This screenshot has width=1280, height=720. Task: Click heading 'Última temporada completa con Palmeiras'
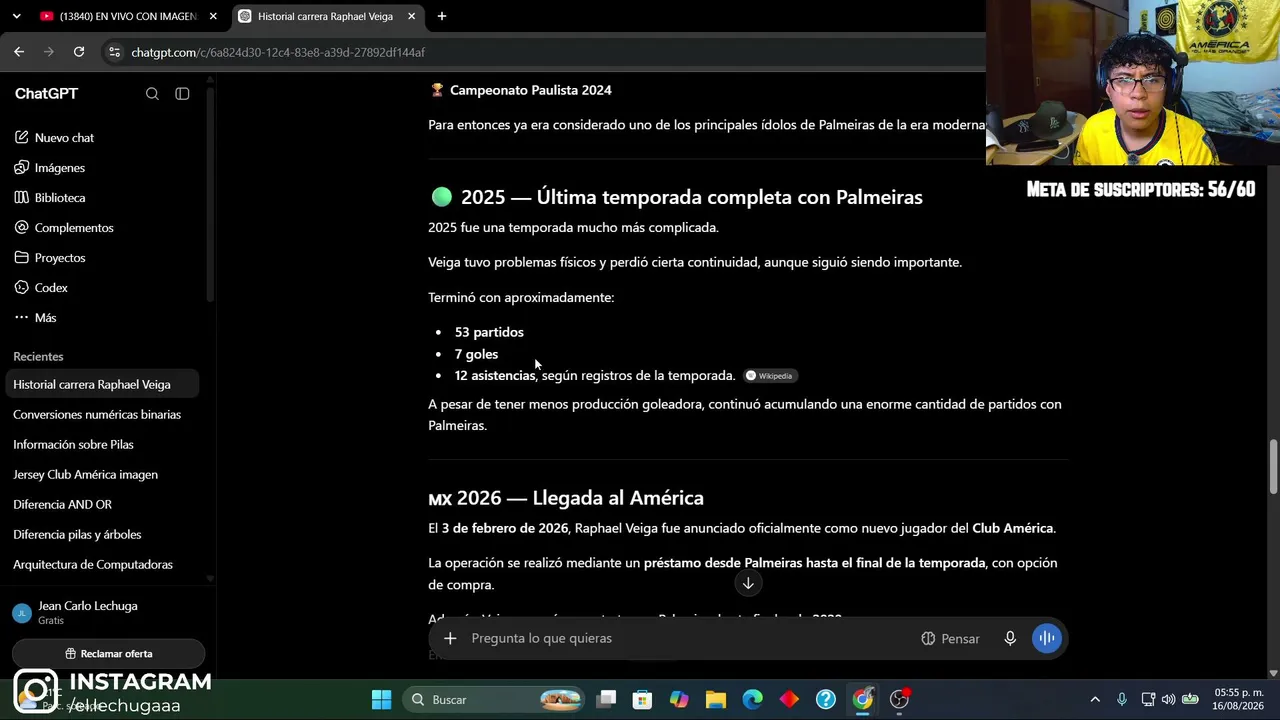click(x=729, y=197)
